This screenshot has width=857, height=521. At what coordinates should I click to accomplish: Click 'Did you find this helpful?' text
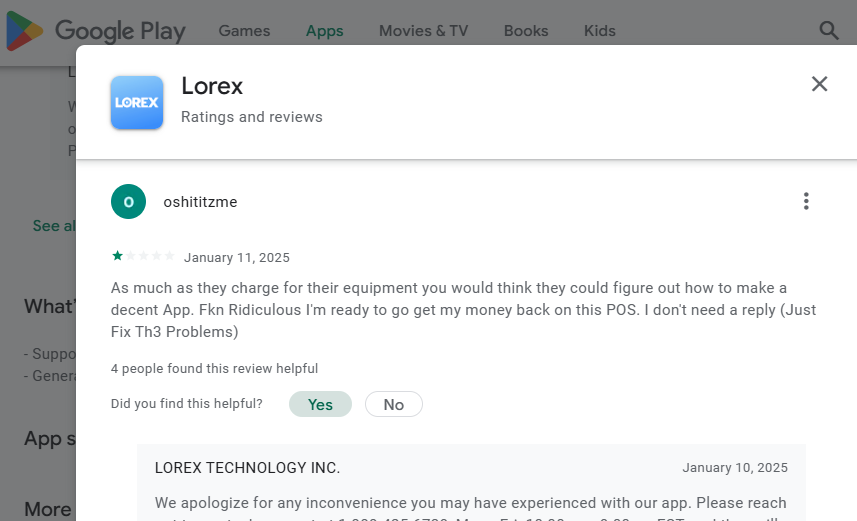(x=187, y=403)
